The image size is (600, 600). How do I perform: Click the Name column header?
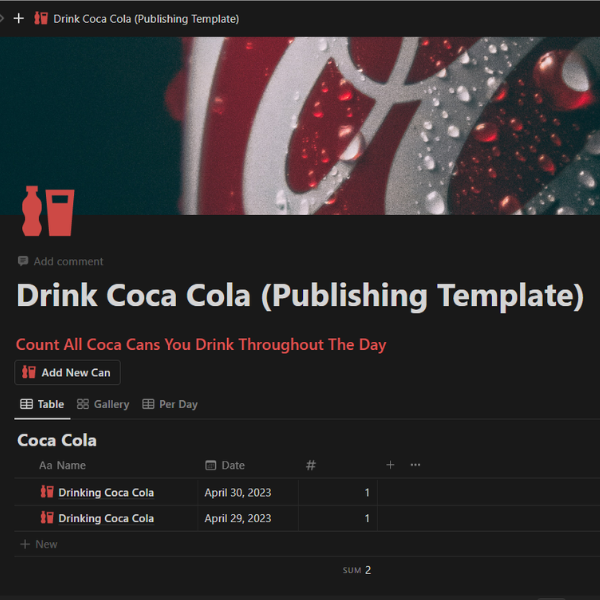point(62,465)
